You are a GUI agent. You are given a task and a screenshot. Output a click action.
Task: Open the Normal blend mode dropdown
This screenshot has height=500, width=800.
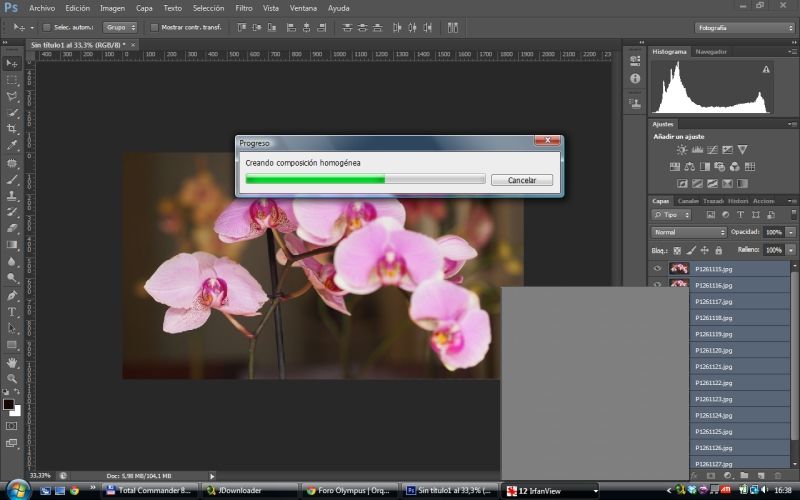[689, 232]
